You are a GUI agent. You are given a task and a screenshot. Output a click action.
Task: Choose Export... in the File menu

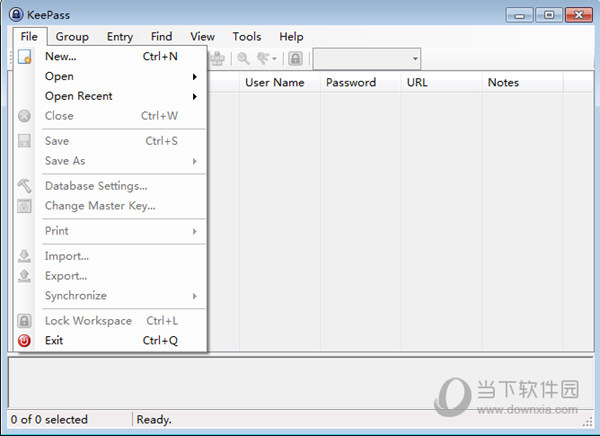[111, 276]
